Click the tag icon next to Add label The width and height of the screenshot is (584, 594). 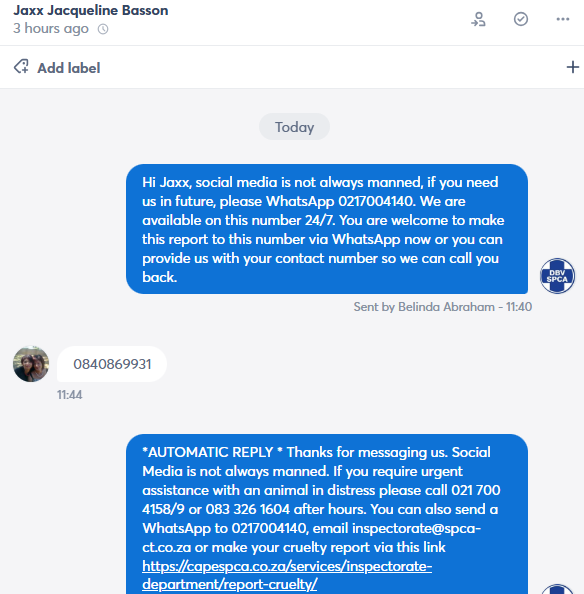pos(21,67)
